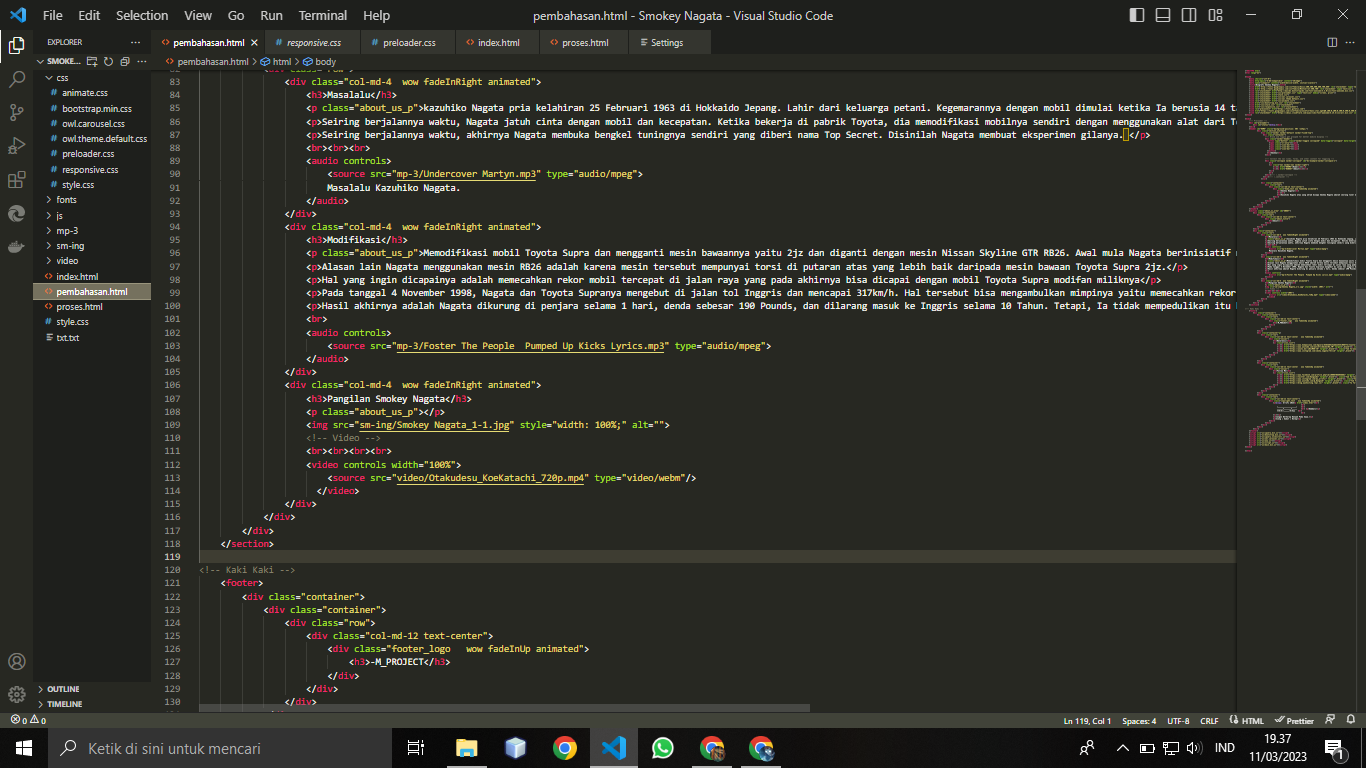Expand the js folder
The height and width of the screenshot is (768, 1366).
click(92, 215)
